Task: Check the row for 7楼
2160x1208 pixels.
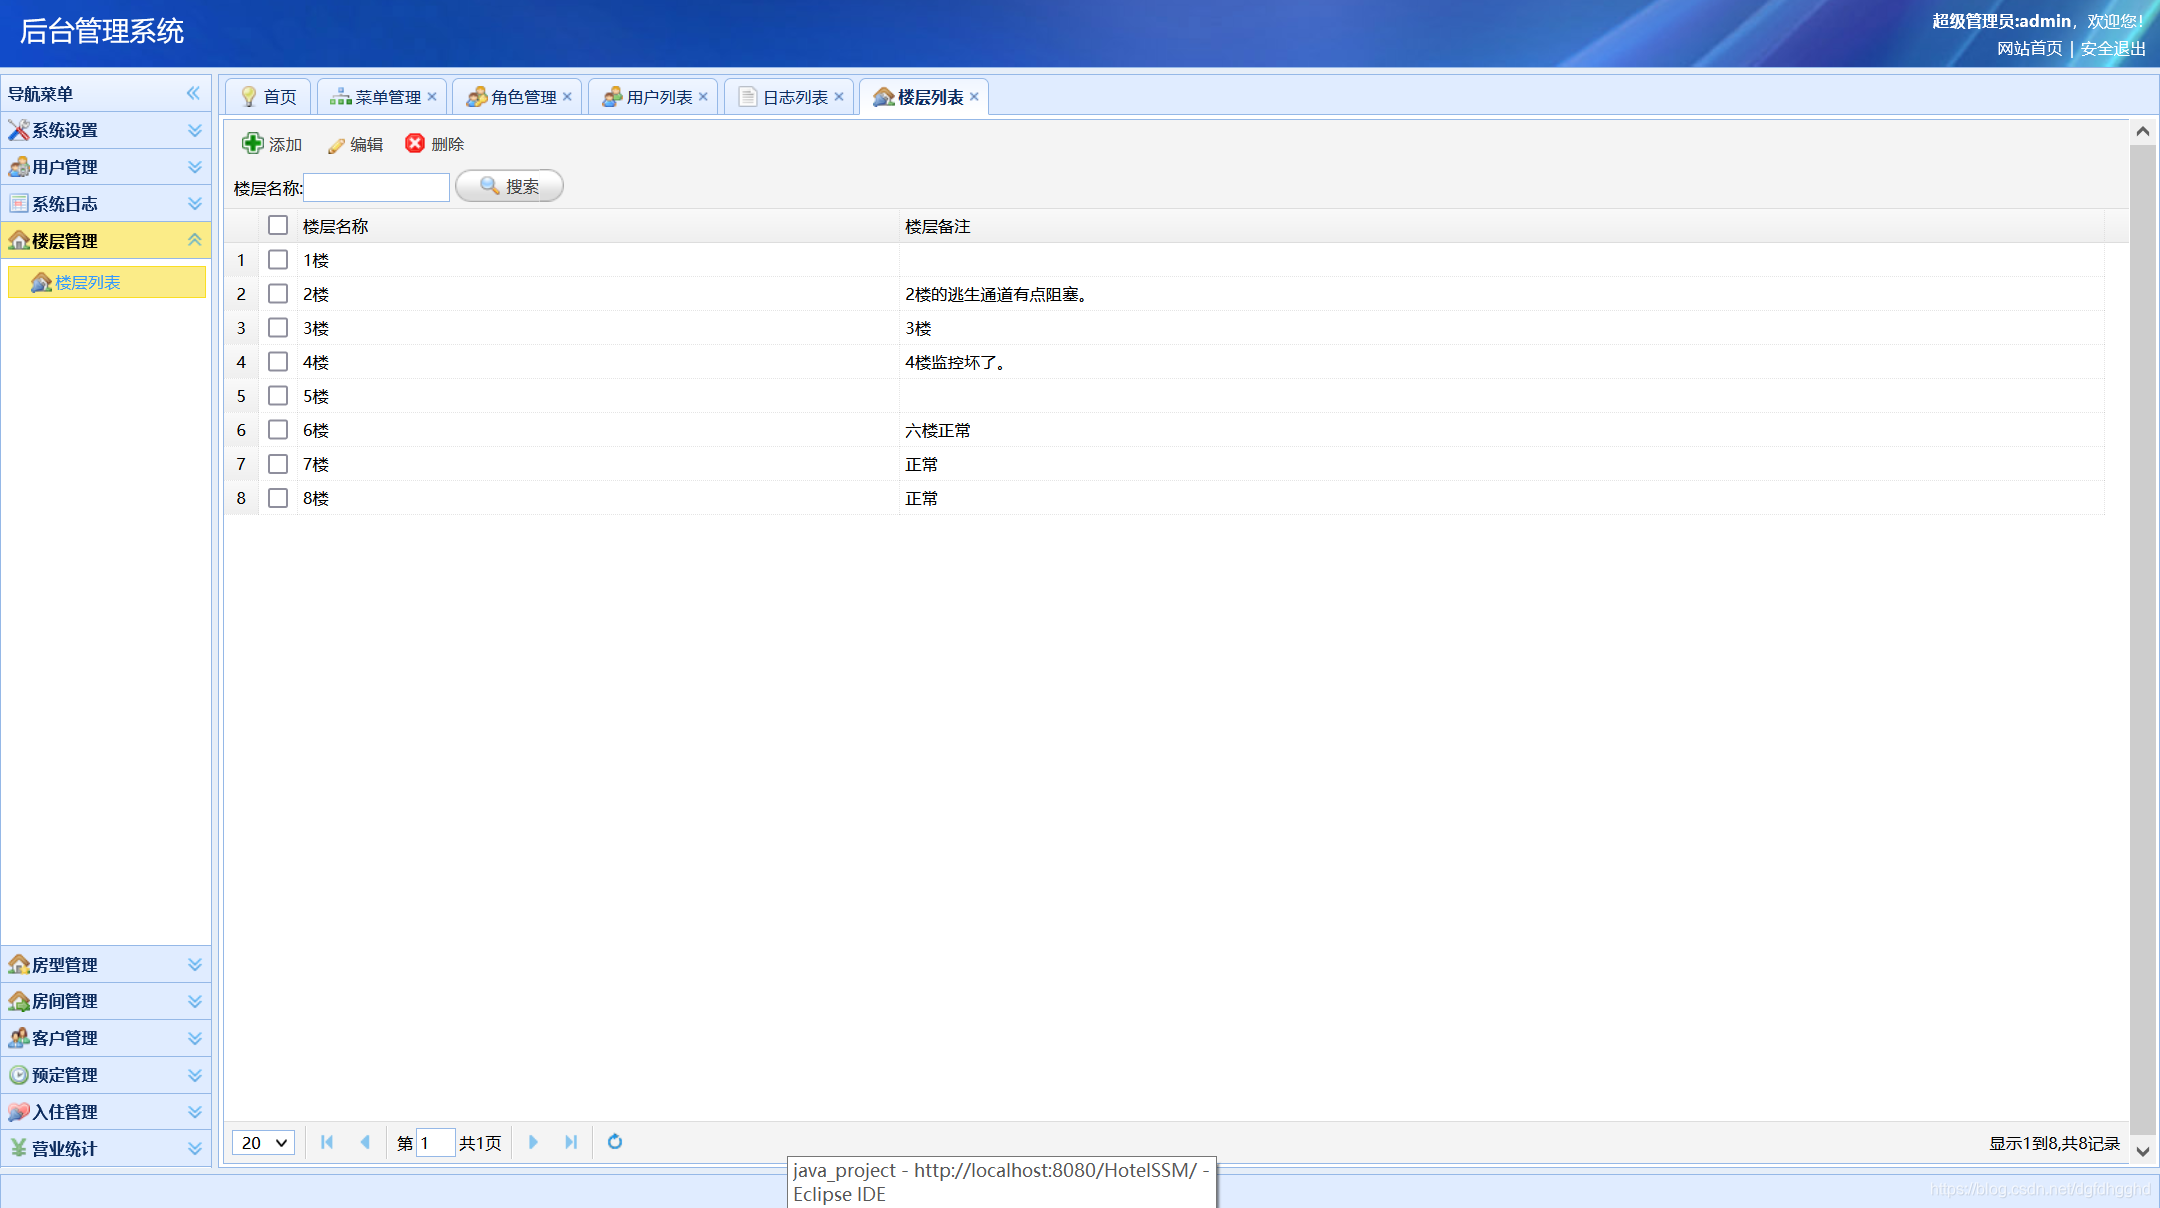Action: (278, 463)
